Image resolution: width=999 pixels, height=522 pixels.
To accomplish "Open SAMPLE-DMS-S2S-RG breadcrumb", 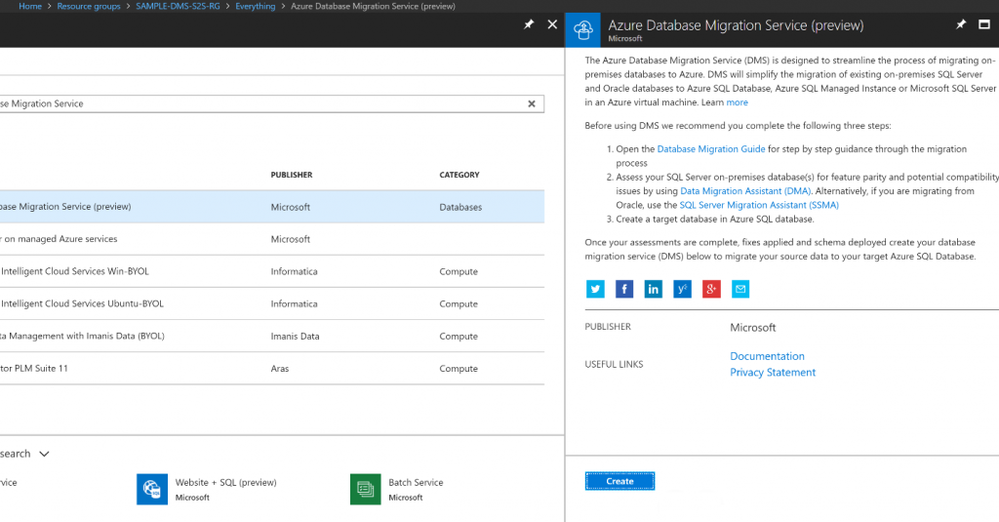I will click(178, 6).
